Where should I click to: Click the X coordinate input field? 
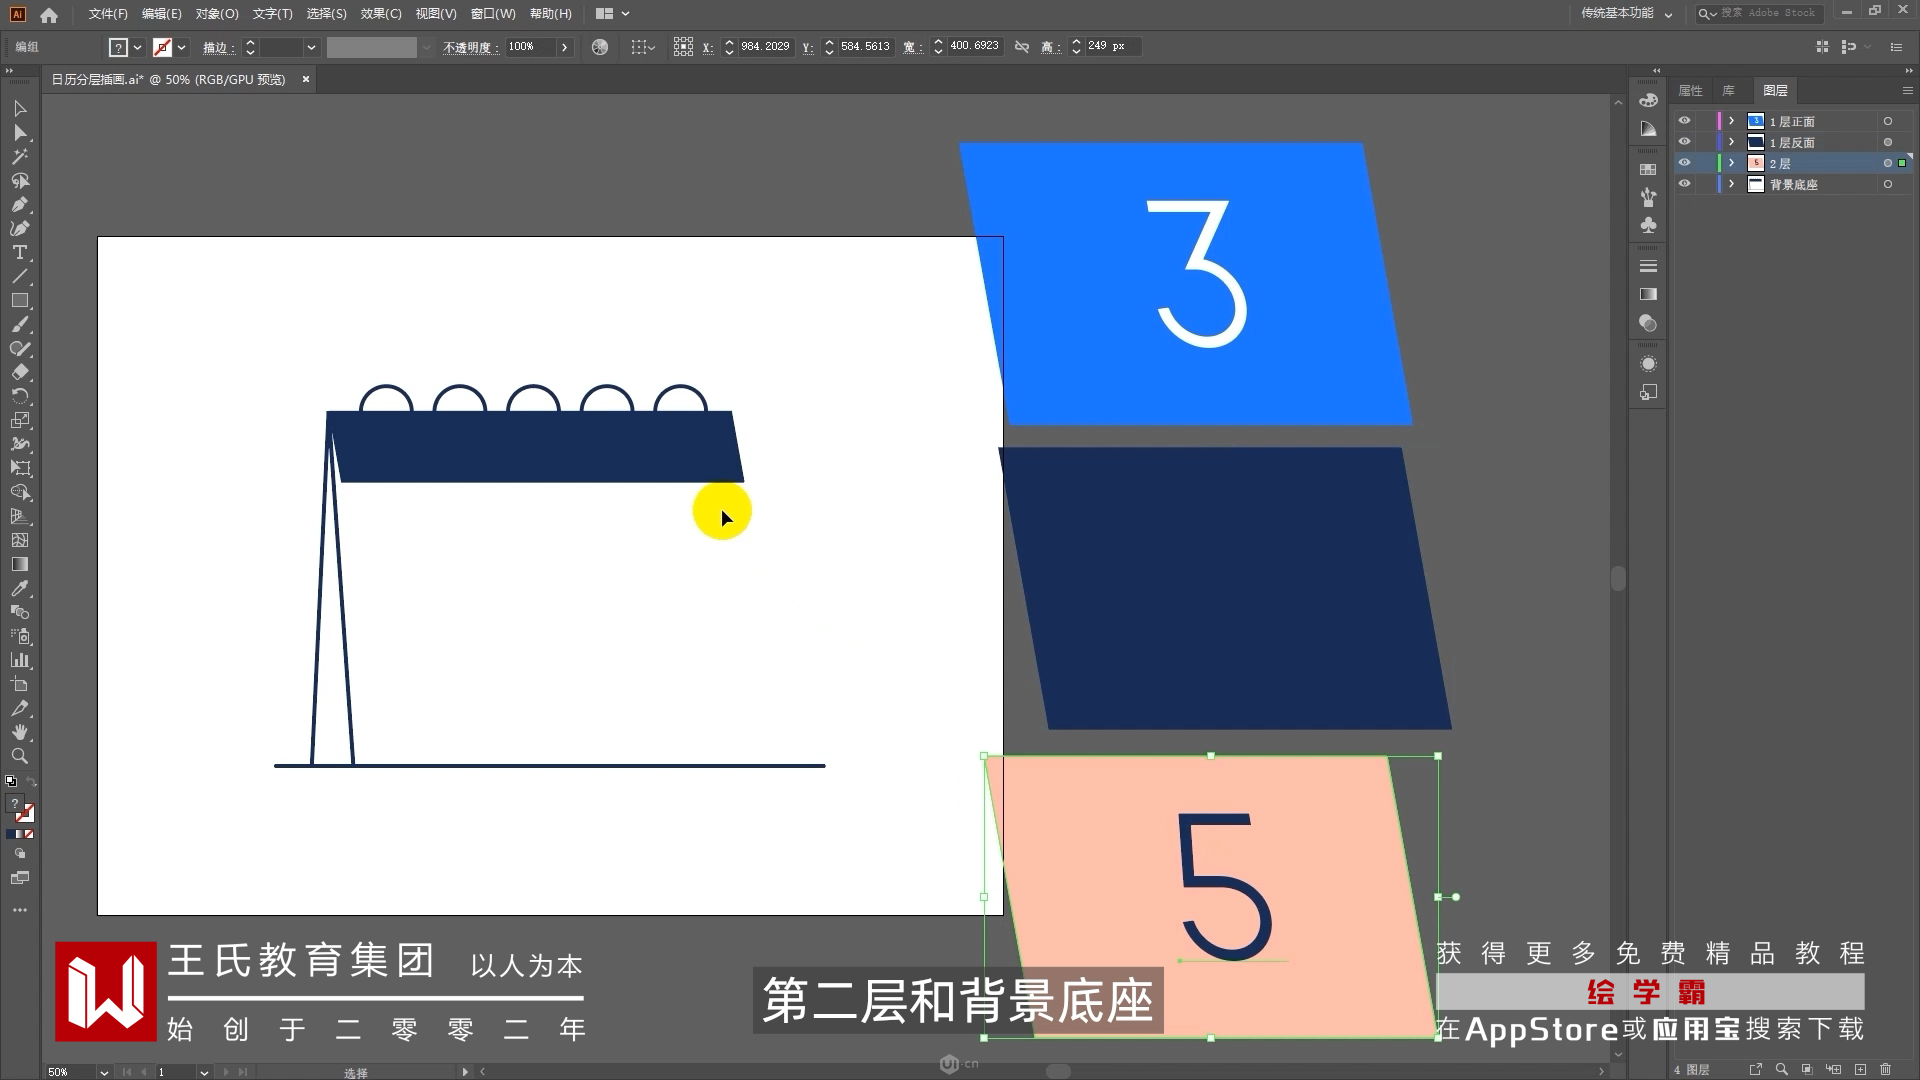click(x=765, y=47)
